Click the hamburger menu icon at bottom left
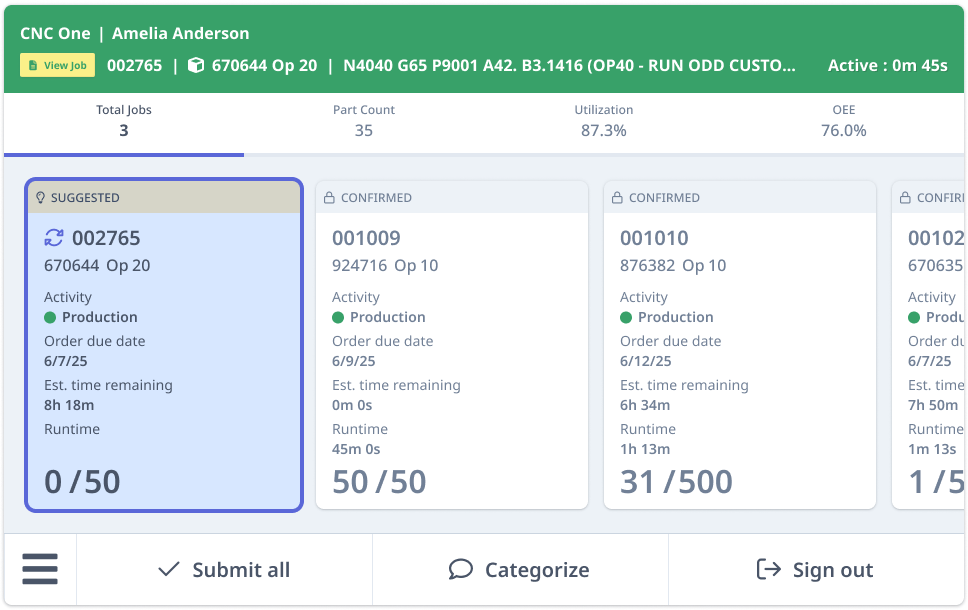The height and width of the screenshot is (610, 968). click(40, 568)
